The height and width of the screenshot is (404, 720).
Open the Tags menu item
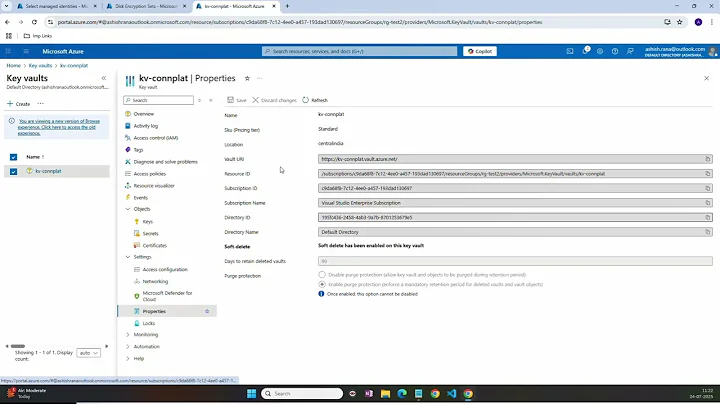(x=138, y=150)
